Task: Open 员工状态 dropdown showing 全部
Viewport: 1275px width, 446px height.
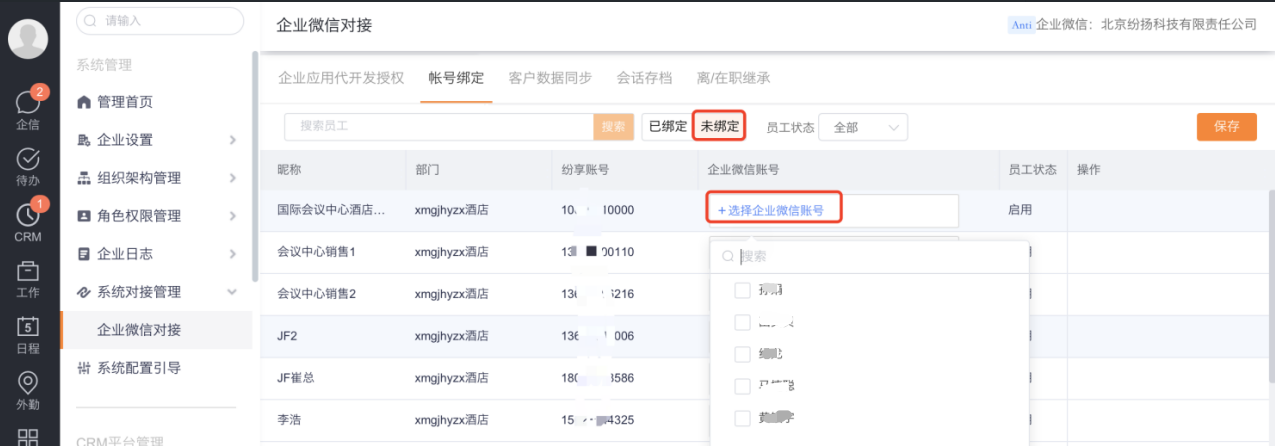Action: tap(863, 127)
